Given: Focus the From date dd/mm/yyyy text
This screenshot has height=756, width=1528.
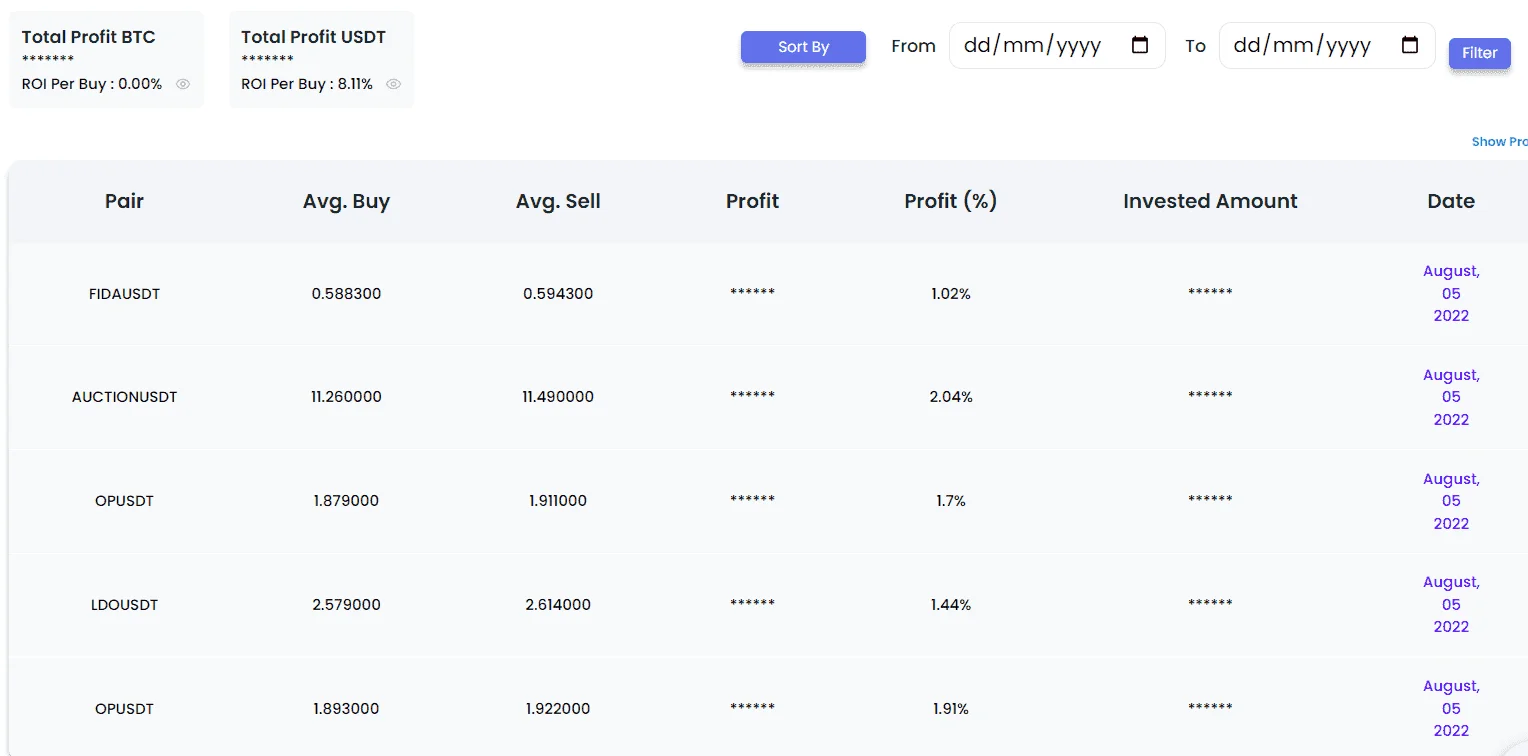Looking at the screenshot, I should click(x=1032, y=46).
